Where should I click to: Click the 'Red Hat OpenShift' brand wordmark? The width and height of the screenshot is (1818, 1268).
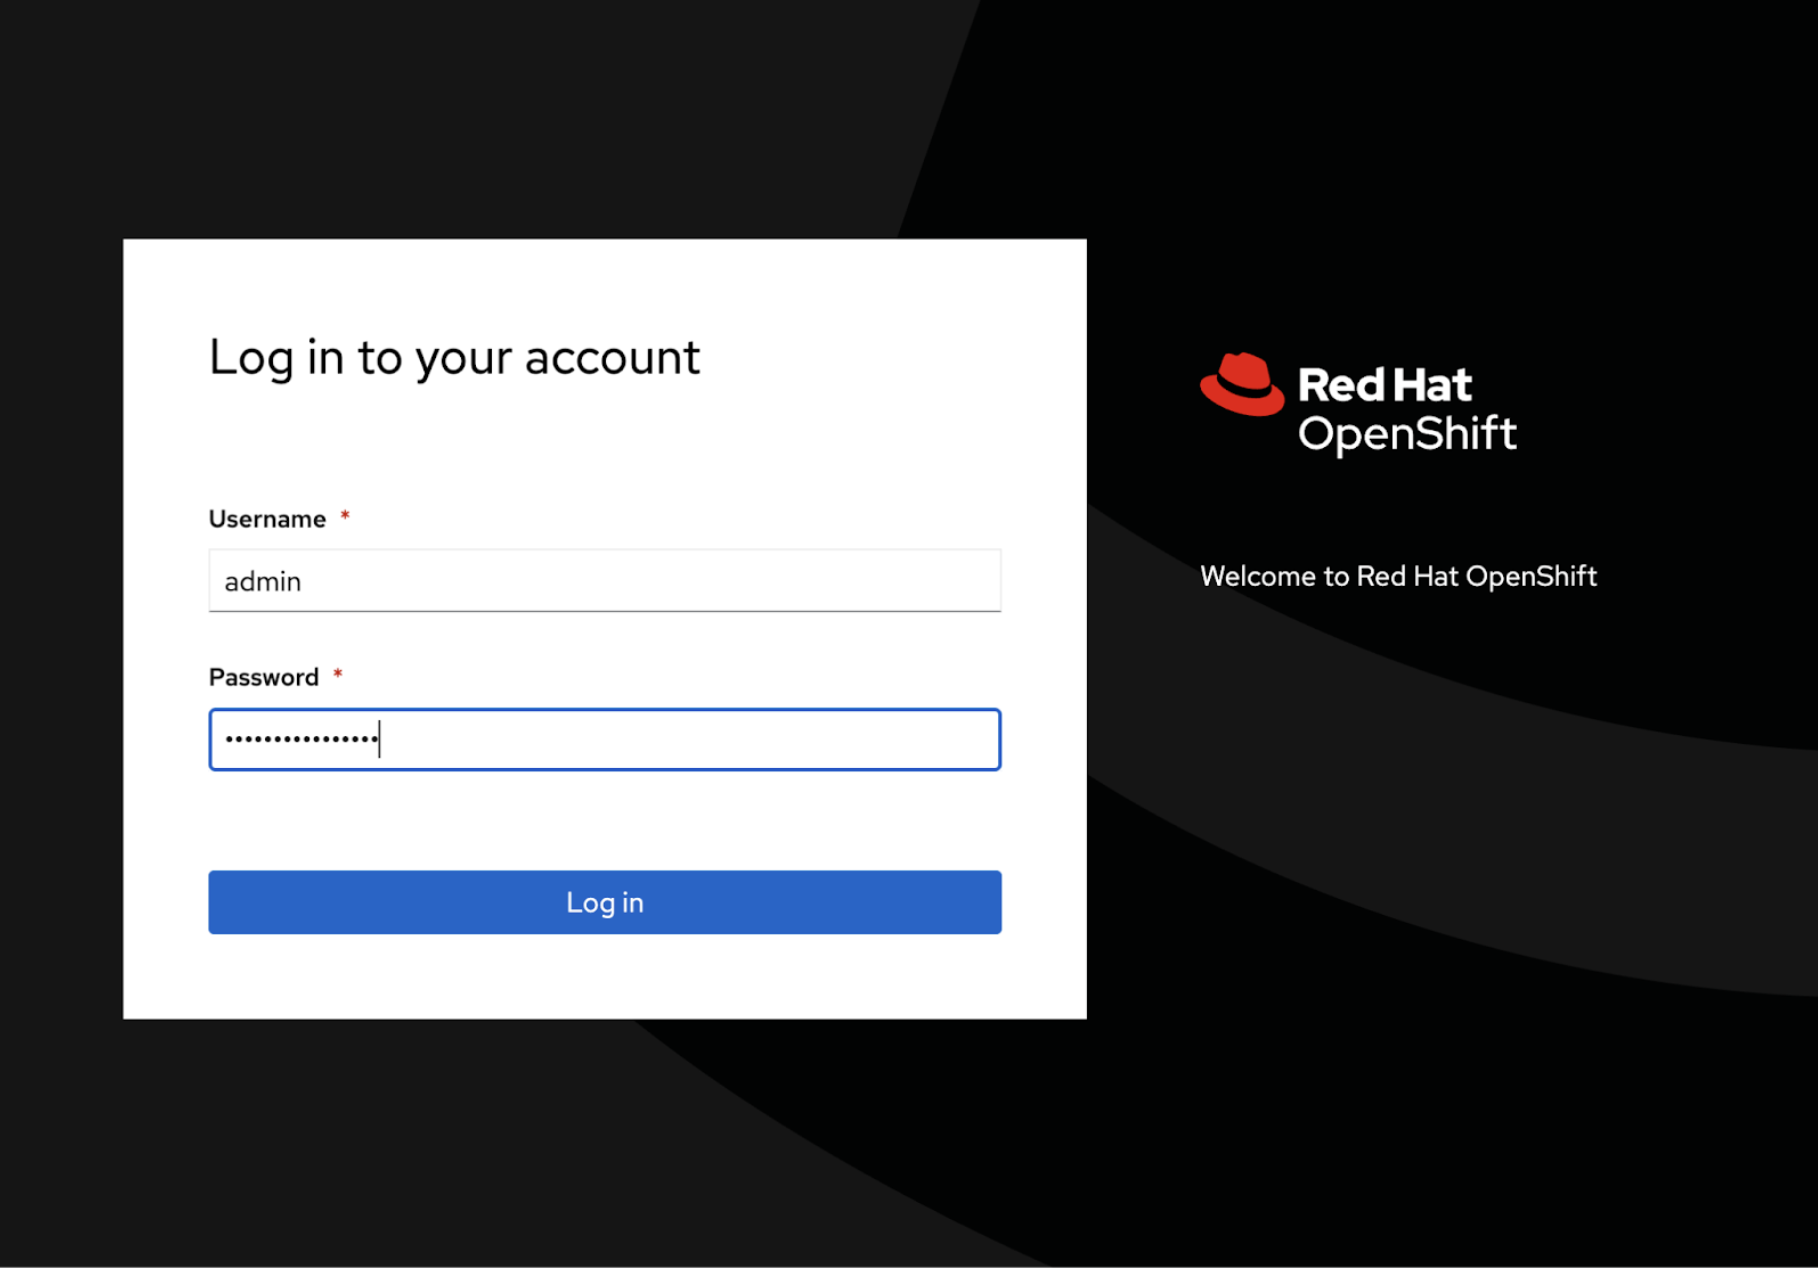click(1407, 409)
